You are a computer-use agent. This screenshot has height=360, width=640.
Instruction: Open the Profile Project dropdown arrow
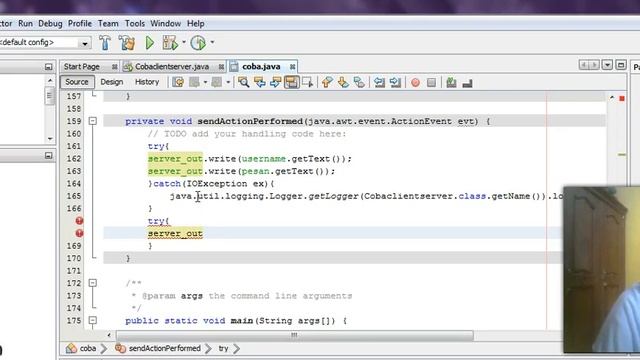pos(212,42)
